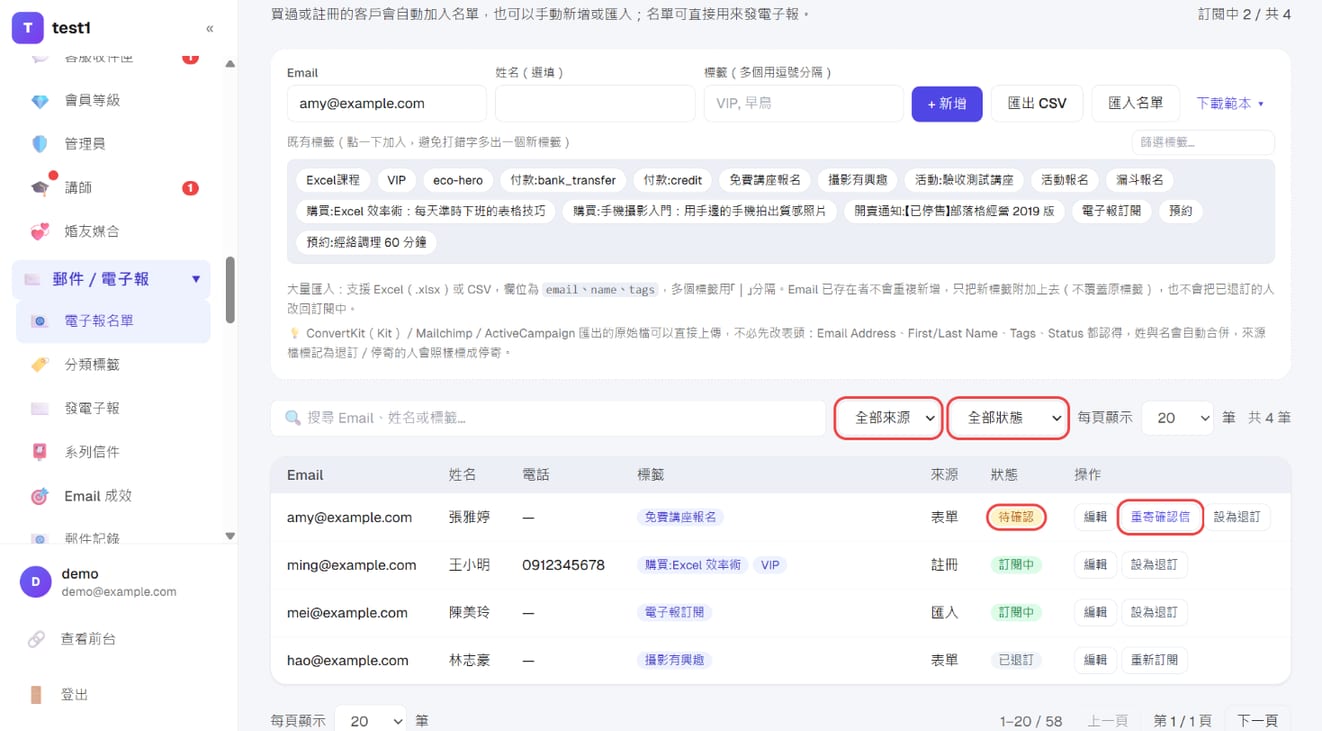Image resolution: width=1322 pixels, height=731 pixels.
Task: Click the envelope icon beside 發電子報
Action: 40,408
